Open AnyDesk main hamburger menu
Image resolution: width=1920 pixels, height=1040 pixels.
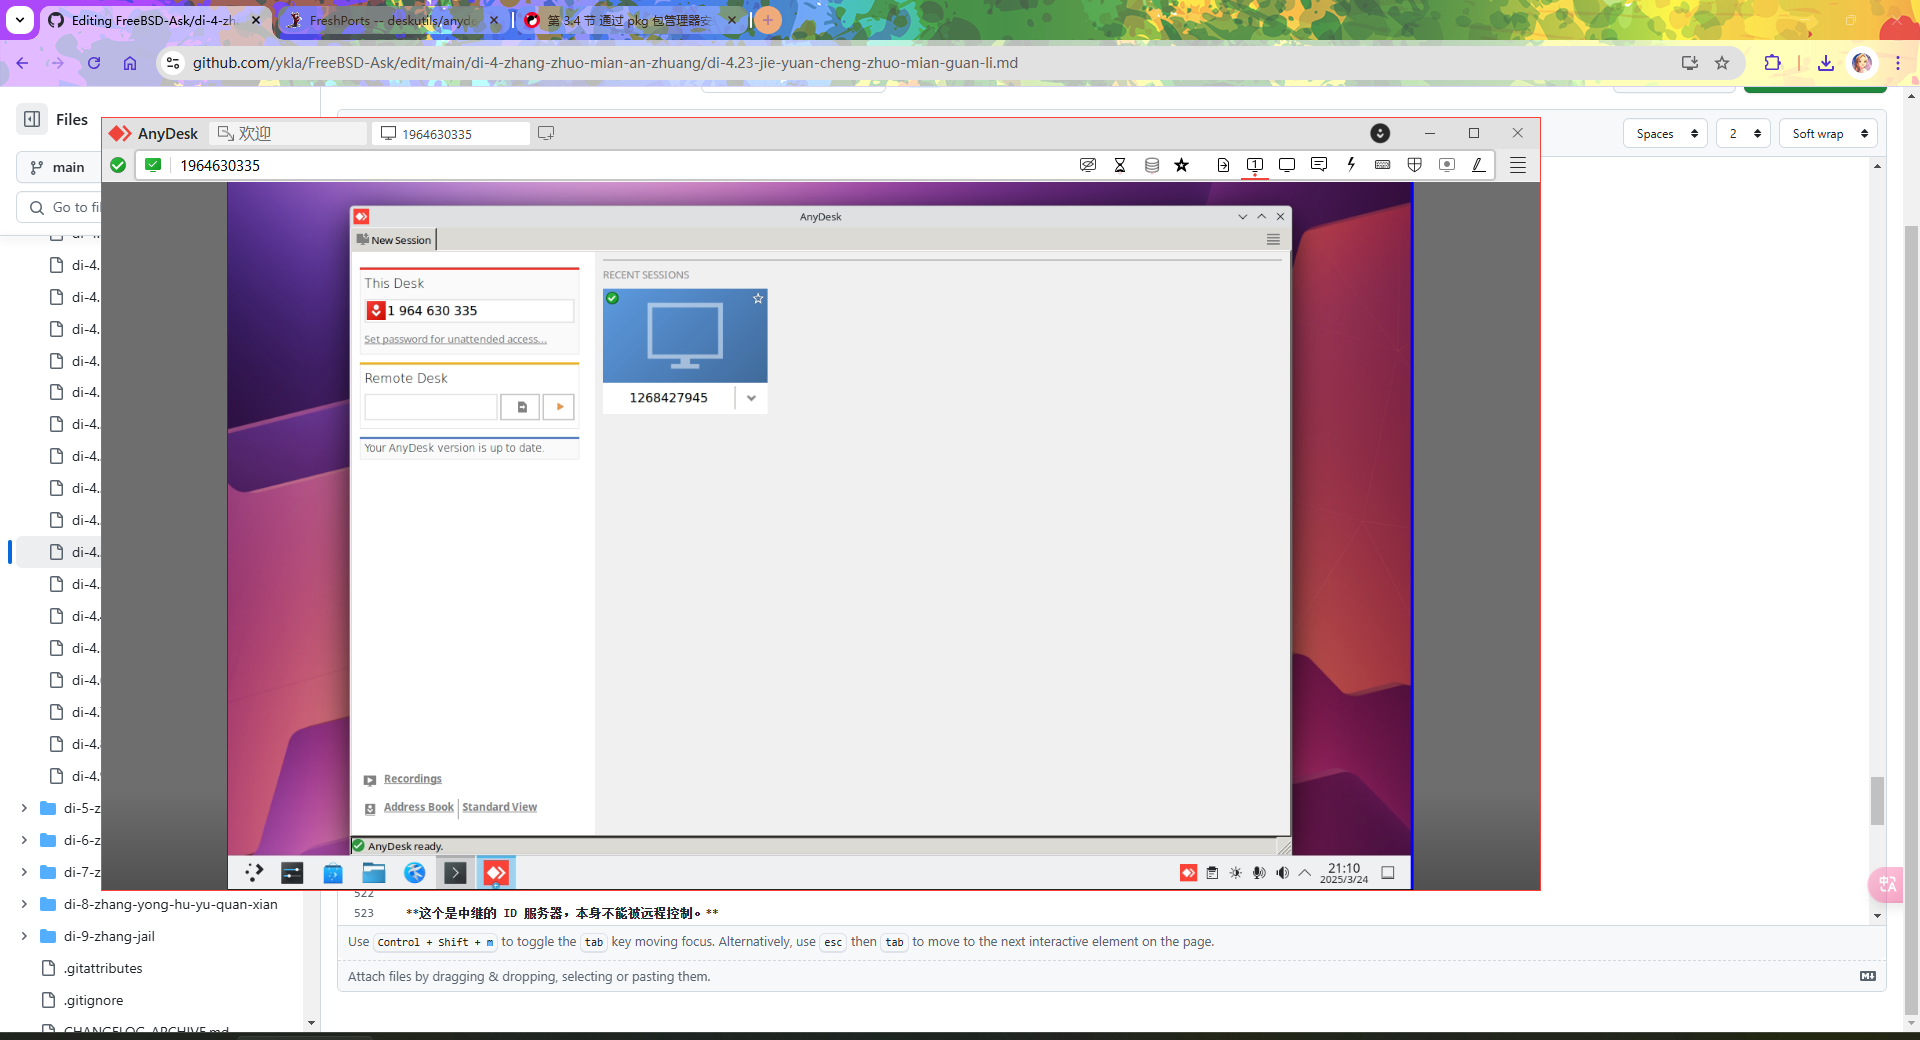tap(1518, 165)
